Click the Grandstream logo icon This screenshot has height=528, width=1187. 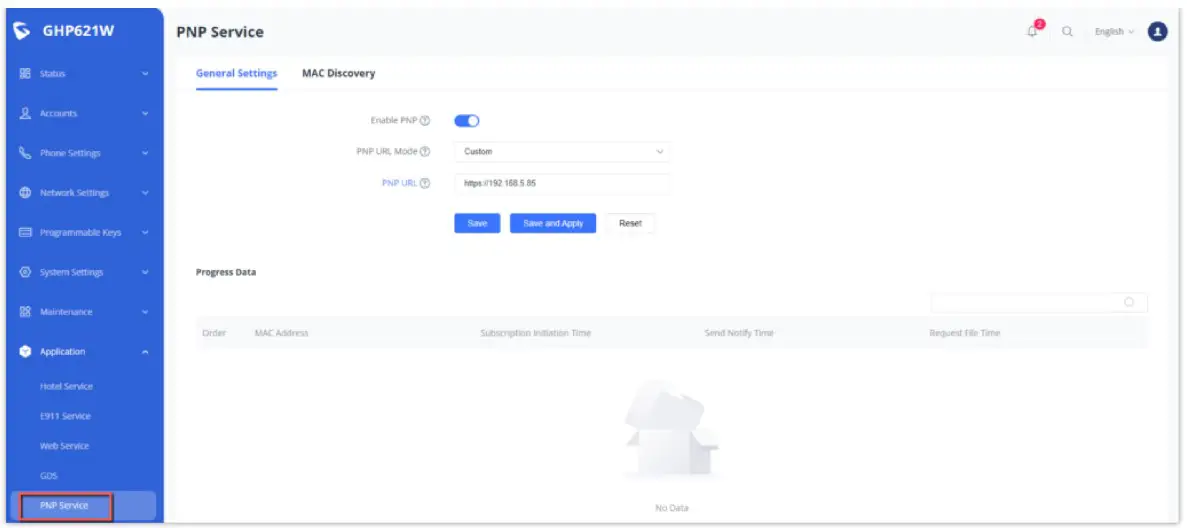23,31
